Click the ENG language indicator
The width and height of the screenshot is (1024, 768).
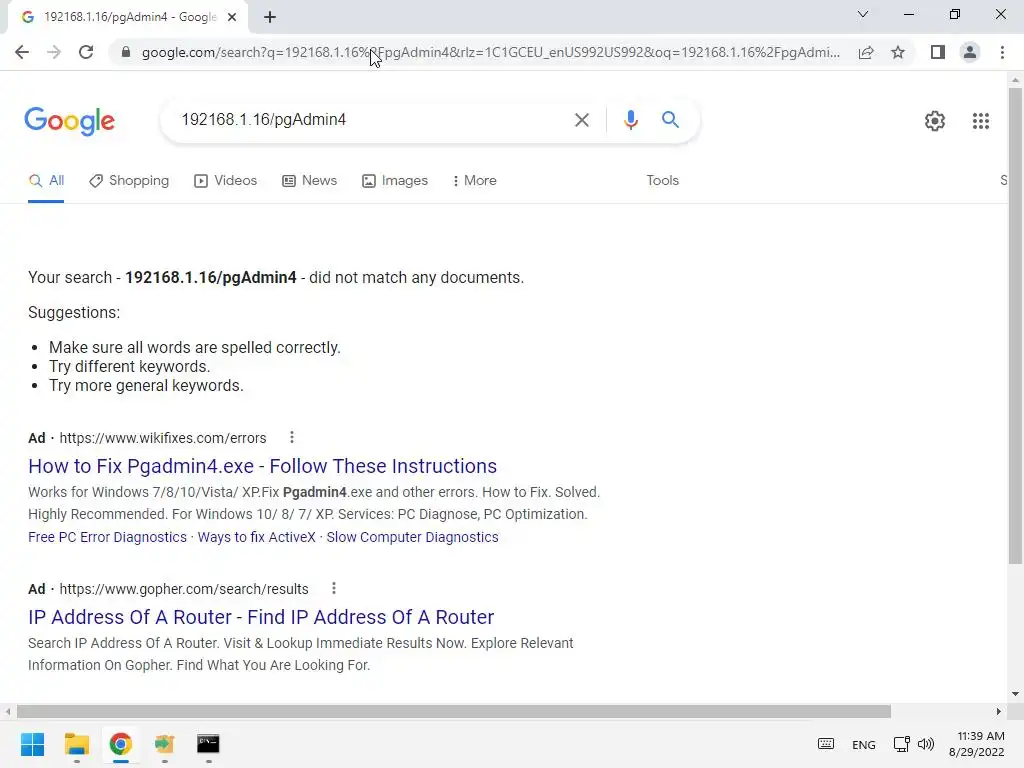click(863, 744)
